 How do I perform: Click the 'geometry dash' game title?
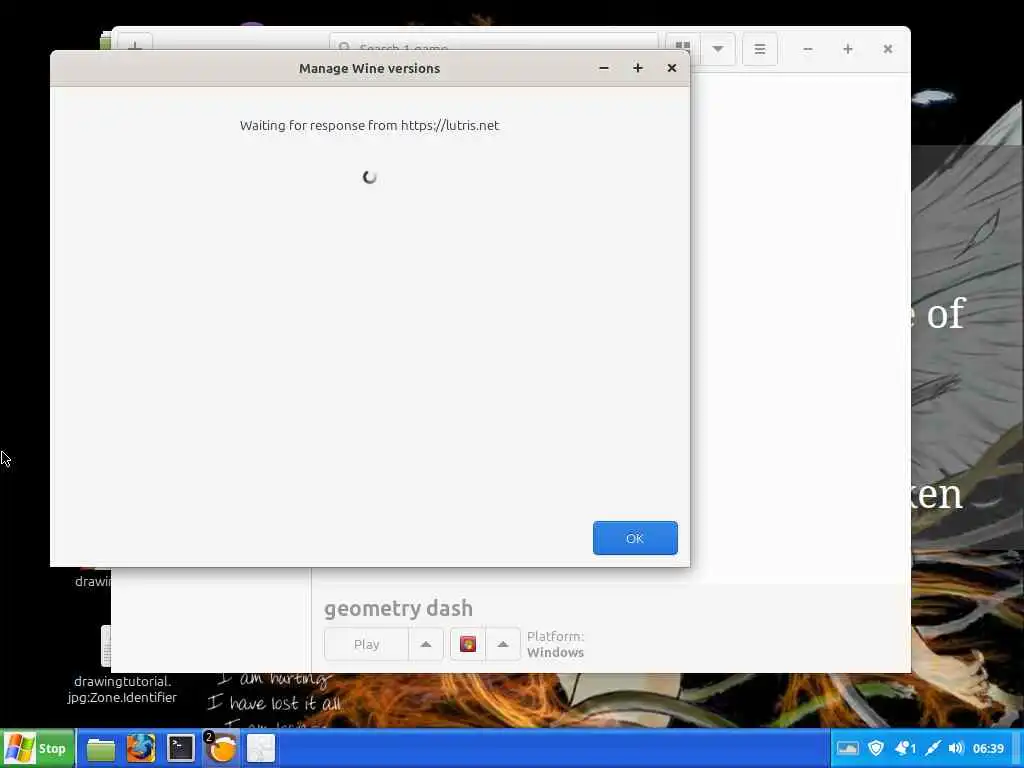tap(398, 608)
